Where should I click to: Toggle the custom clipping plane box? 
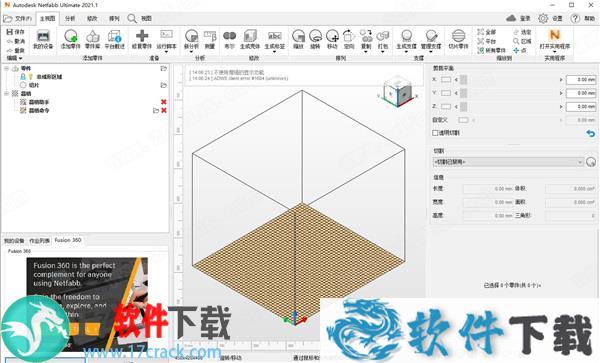(463, 120)
